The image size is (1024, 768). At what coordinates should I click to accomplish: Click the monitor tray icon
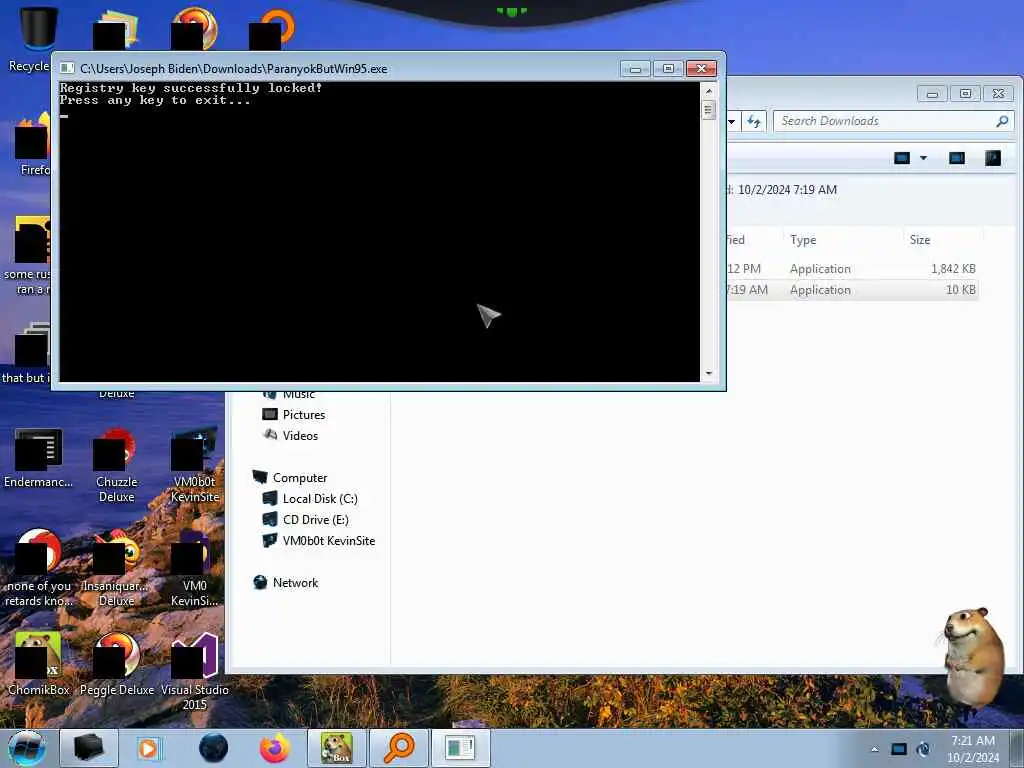coord(899,749)
